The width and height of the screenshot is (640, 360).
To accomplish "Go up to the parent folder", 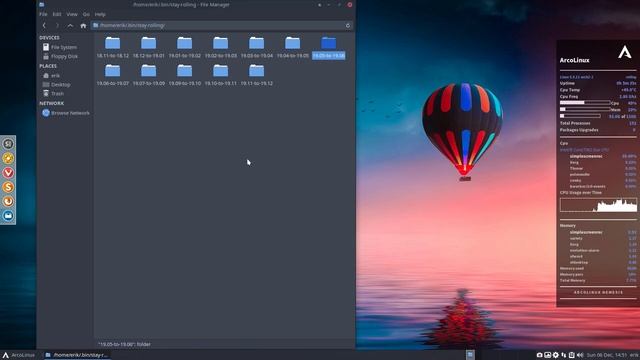I will click(70, 25).
